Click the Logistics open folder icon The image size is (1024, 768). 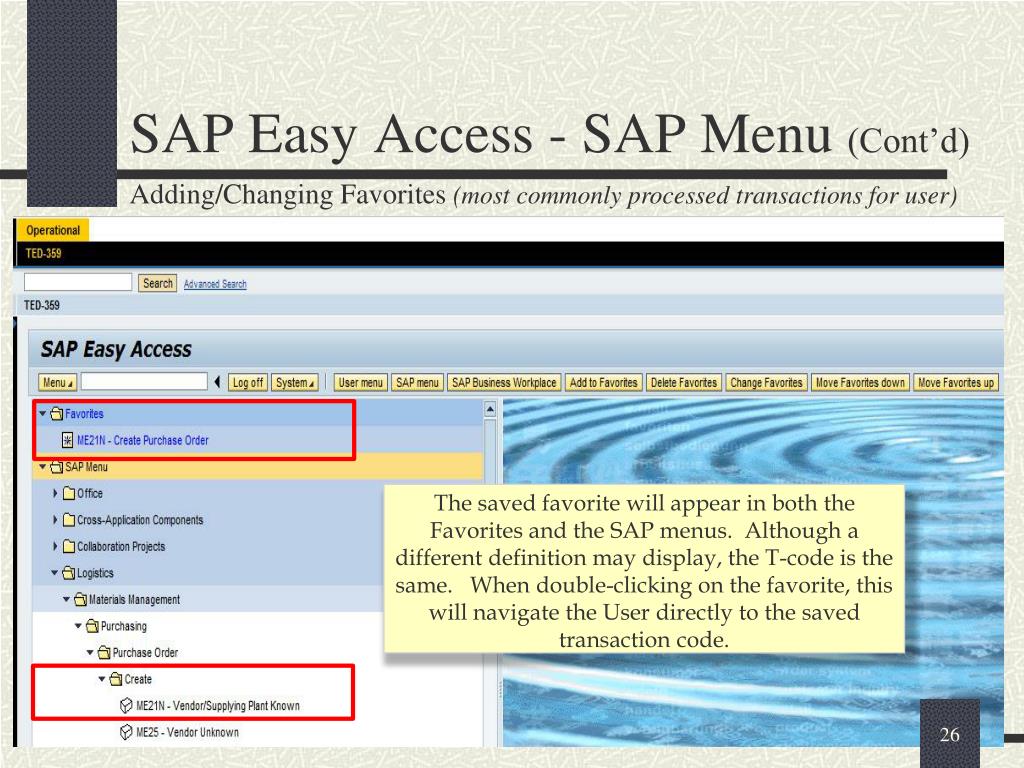(x=69, y=573)
